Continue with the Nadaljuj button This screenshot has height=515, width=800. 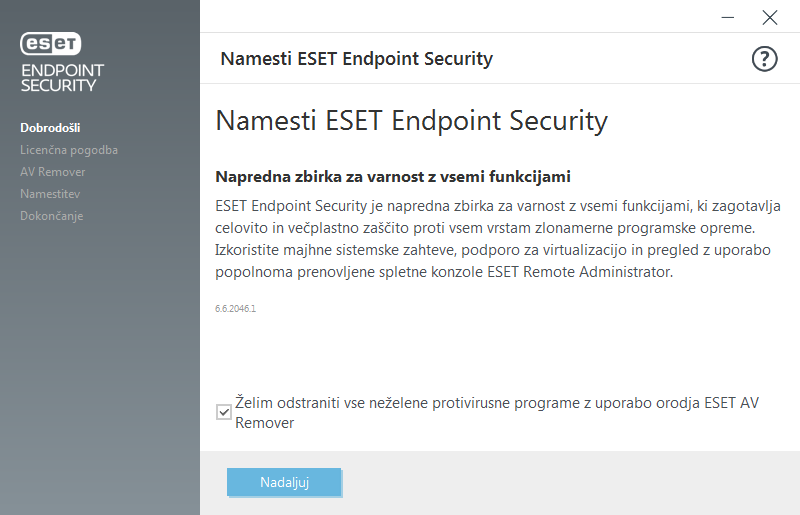point(284,482)
